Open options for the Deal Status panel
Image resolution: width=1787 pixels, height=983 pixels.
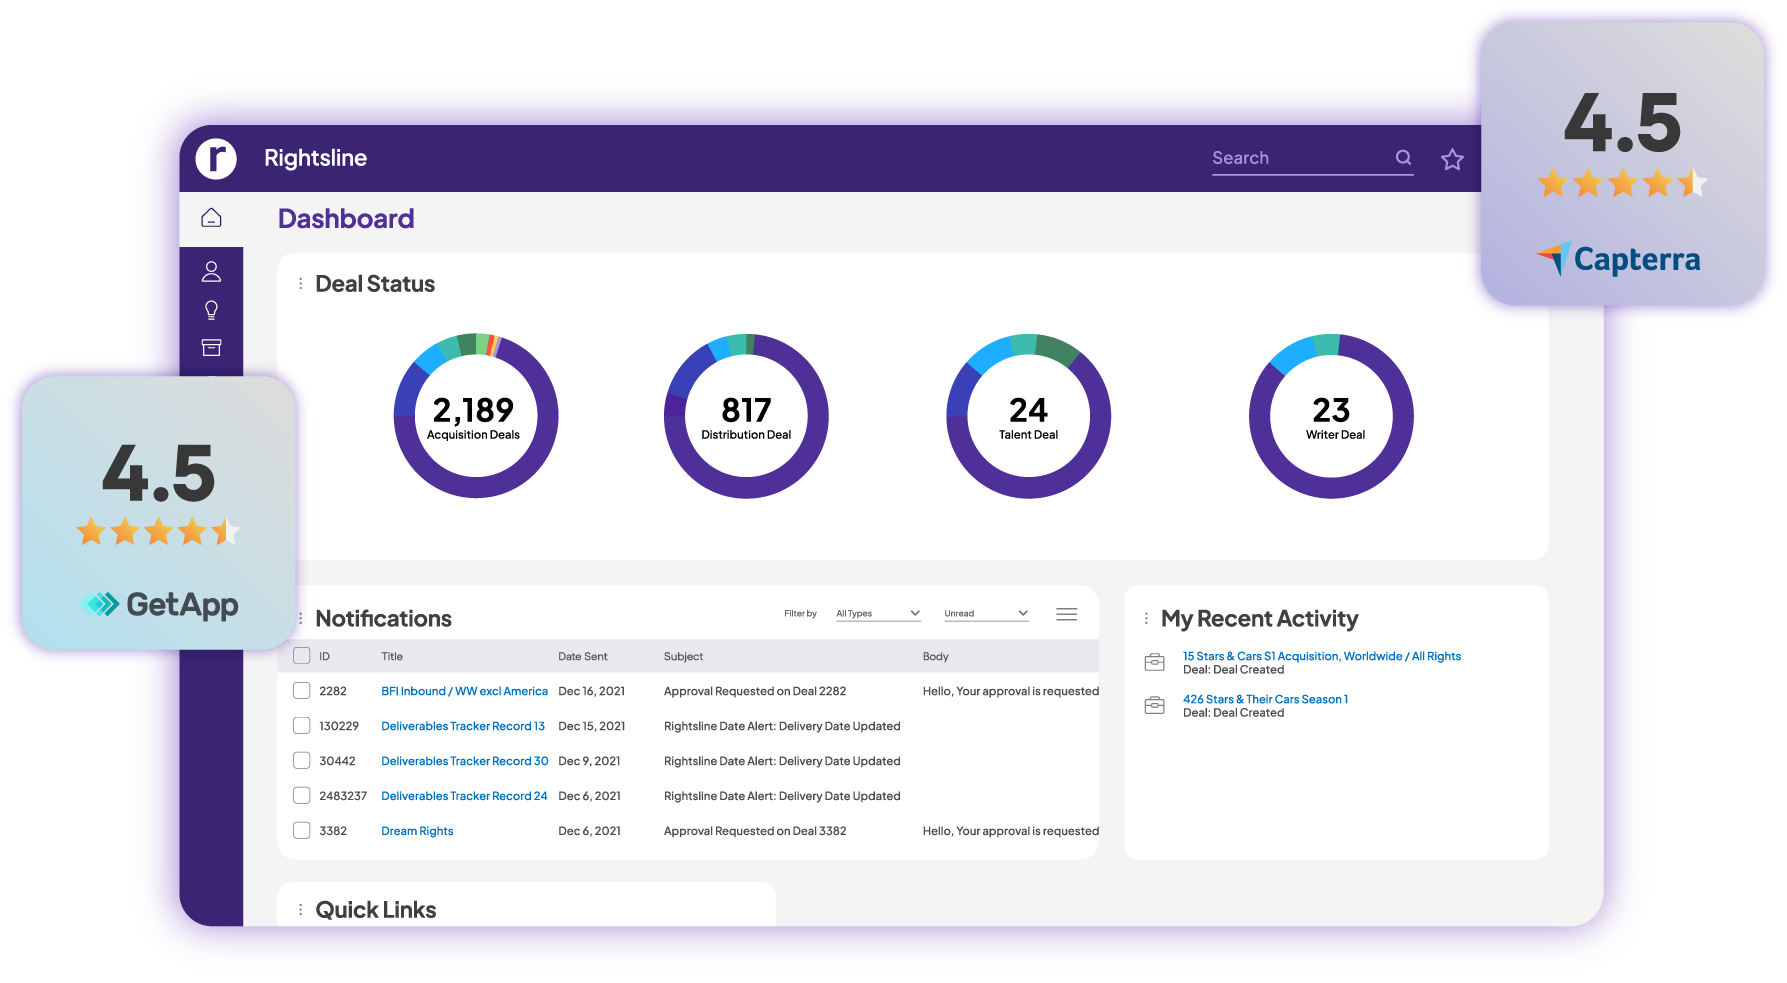[x=298, y=283]
